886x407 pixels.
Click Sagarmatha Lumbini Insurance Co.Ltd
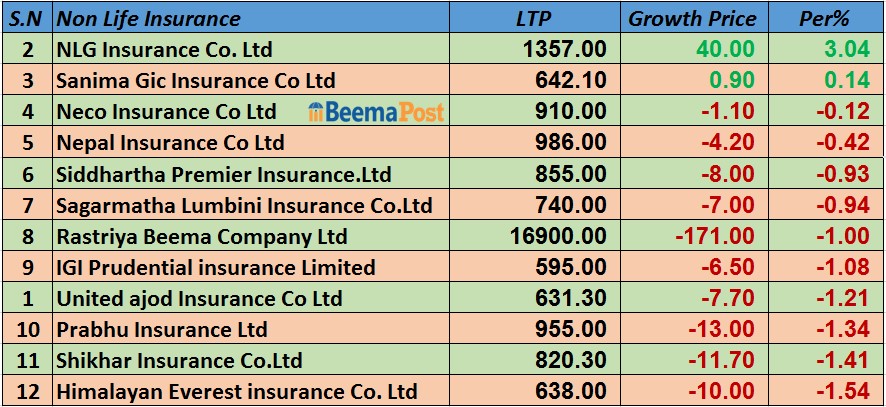(x=245, y=205)
